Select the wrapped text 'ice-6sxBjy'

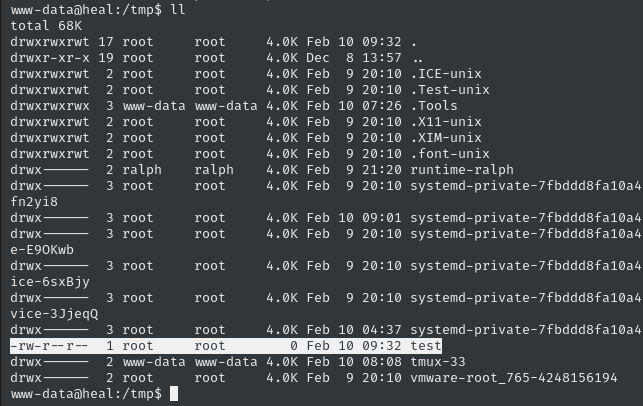click(x=50, y=282)
